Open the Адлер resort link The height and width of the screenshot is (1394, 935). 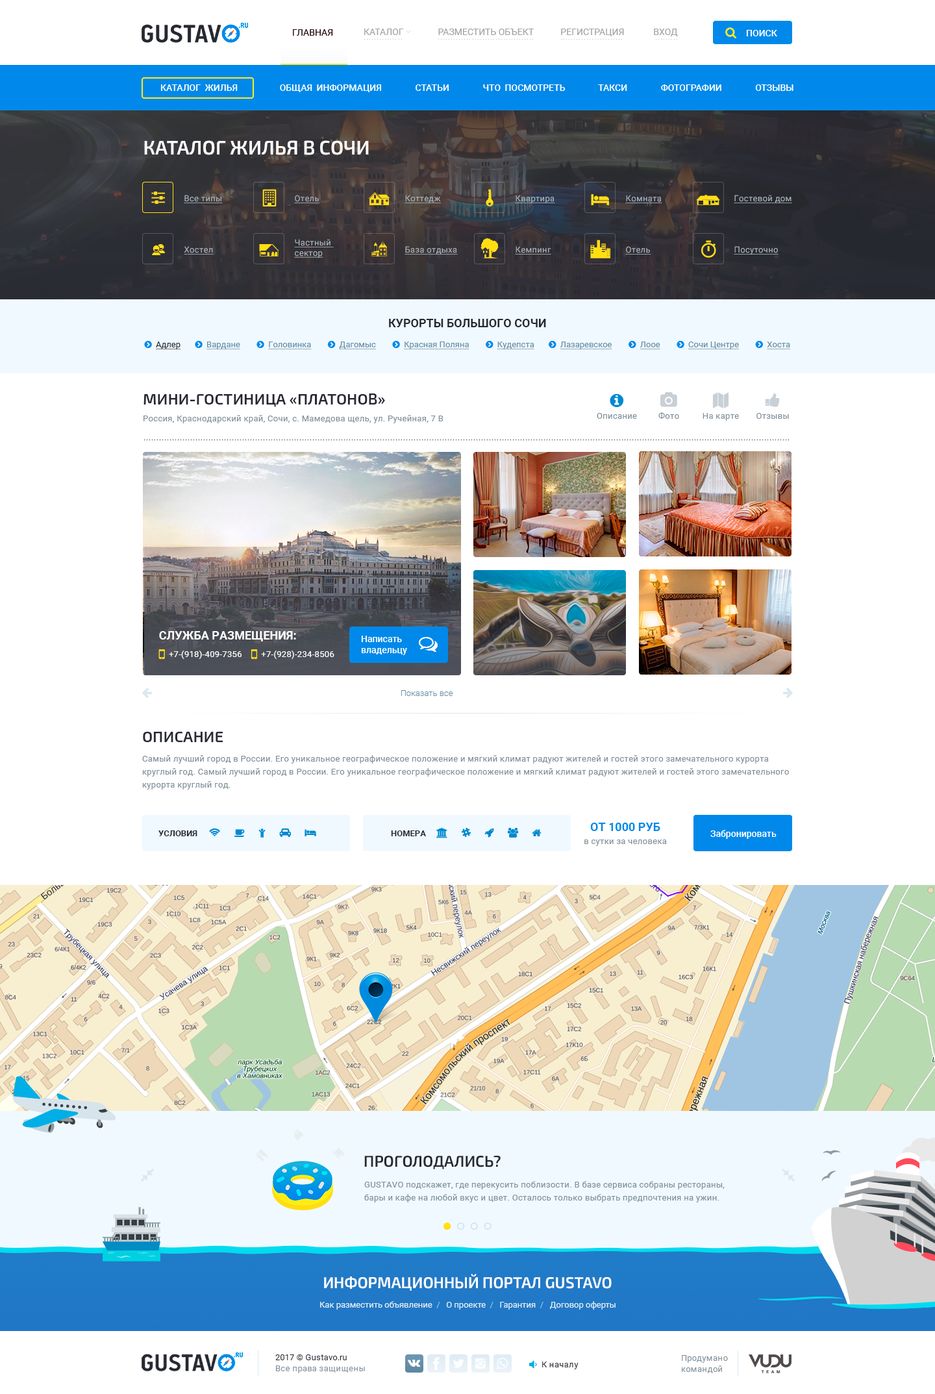(x=168, y=344)
